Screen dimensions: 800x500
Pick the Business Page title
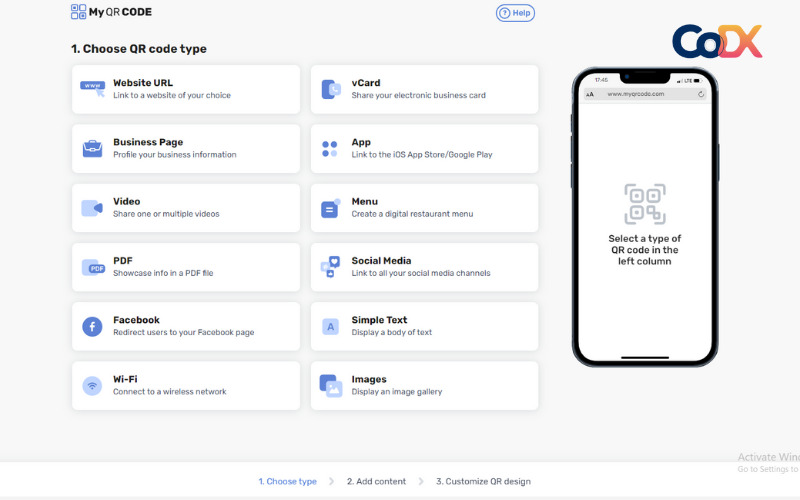(x=148, y=142)
